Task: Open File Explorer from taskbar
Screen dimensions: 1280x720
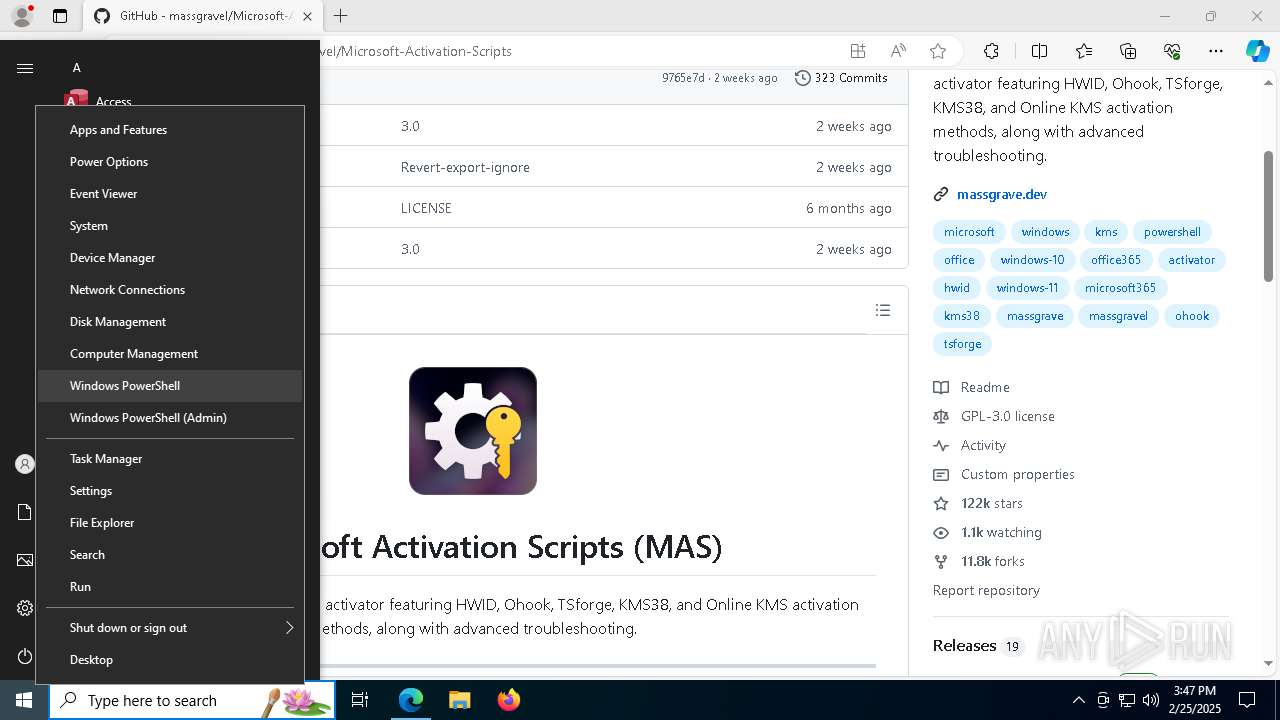Action: point(459,700)
